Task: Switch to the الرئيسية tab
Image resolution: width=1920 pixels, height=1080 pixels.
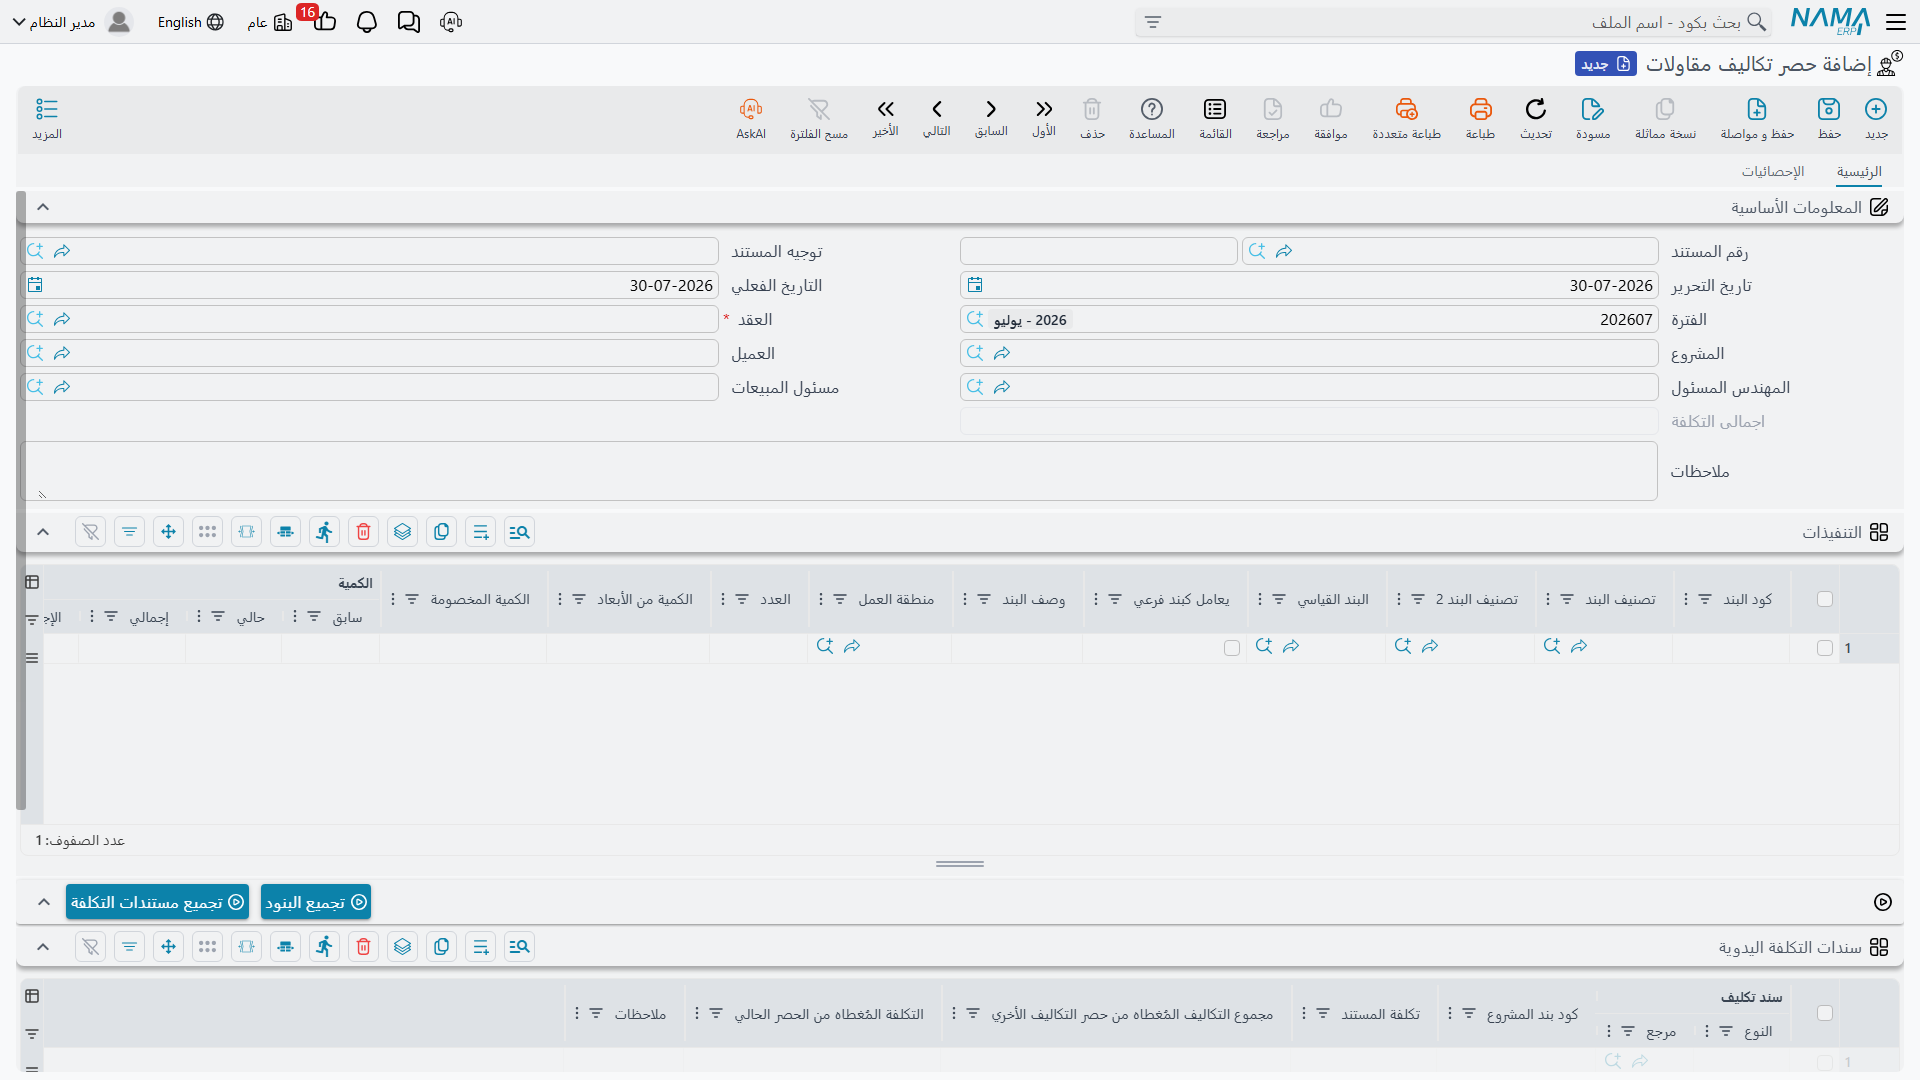Action: tap(1859, 172)
